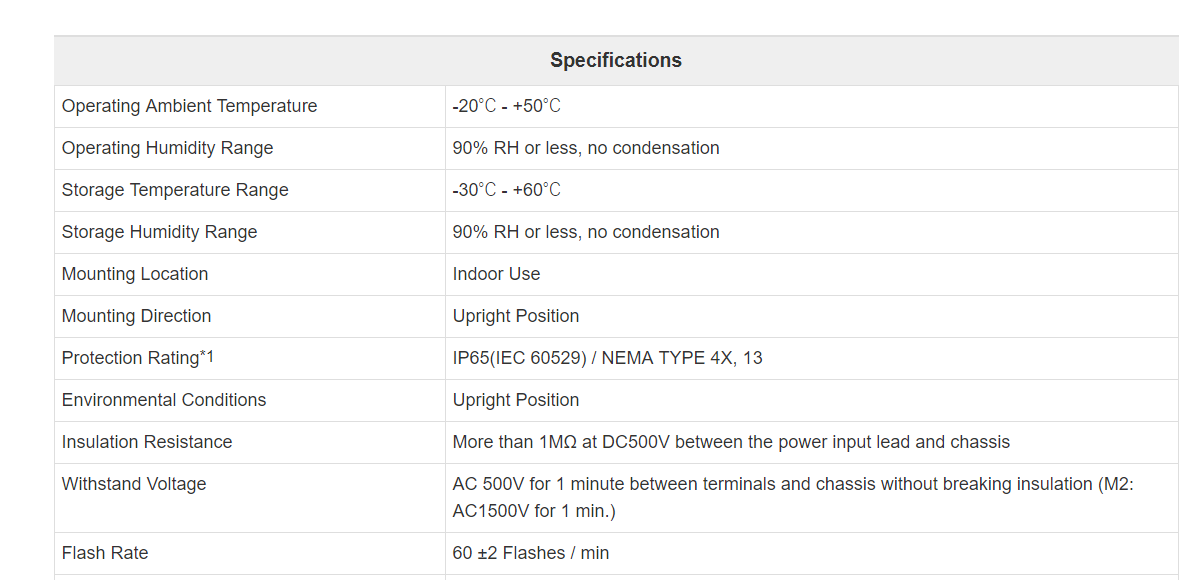
Task: Click the Flash Rate row label
Action: tap(105, 553)
